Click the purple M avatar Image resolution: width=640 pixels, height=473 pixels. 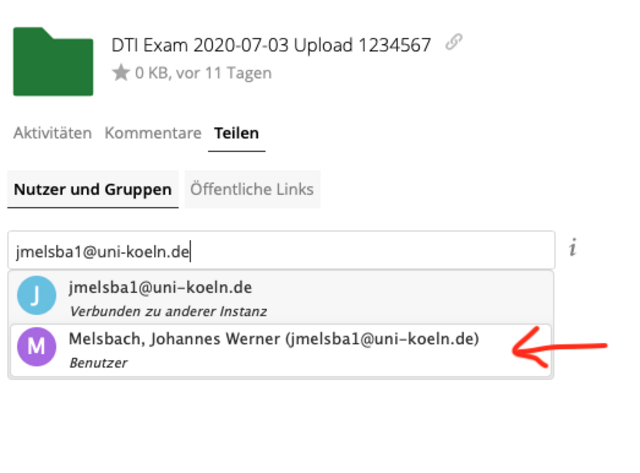pos(36,347)
